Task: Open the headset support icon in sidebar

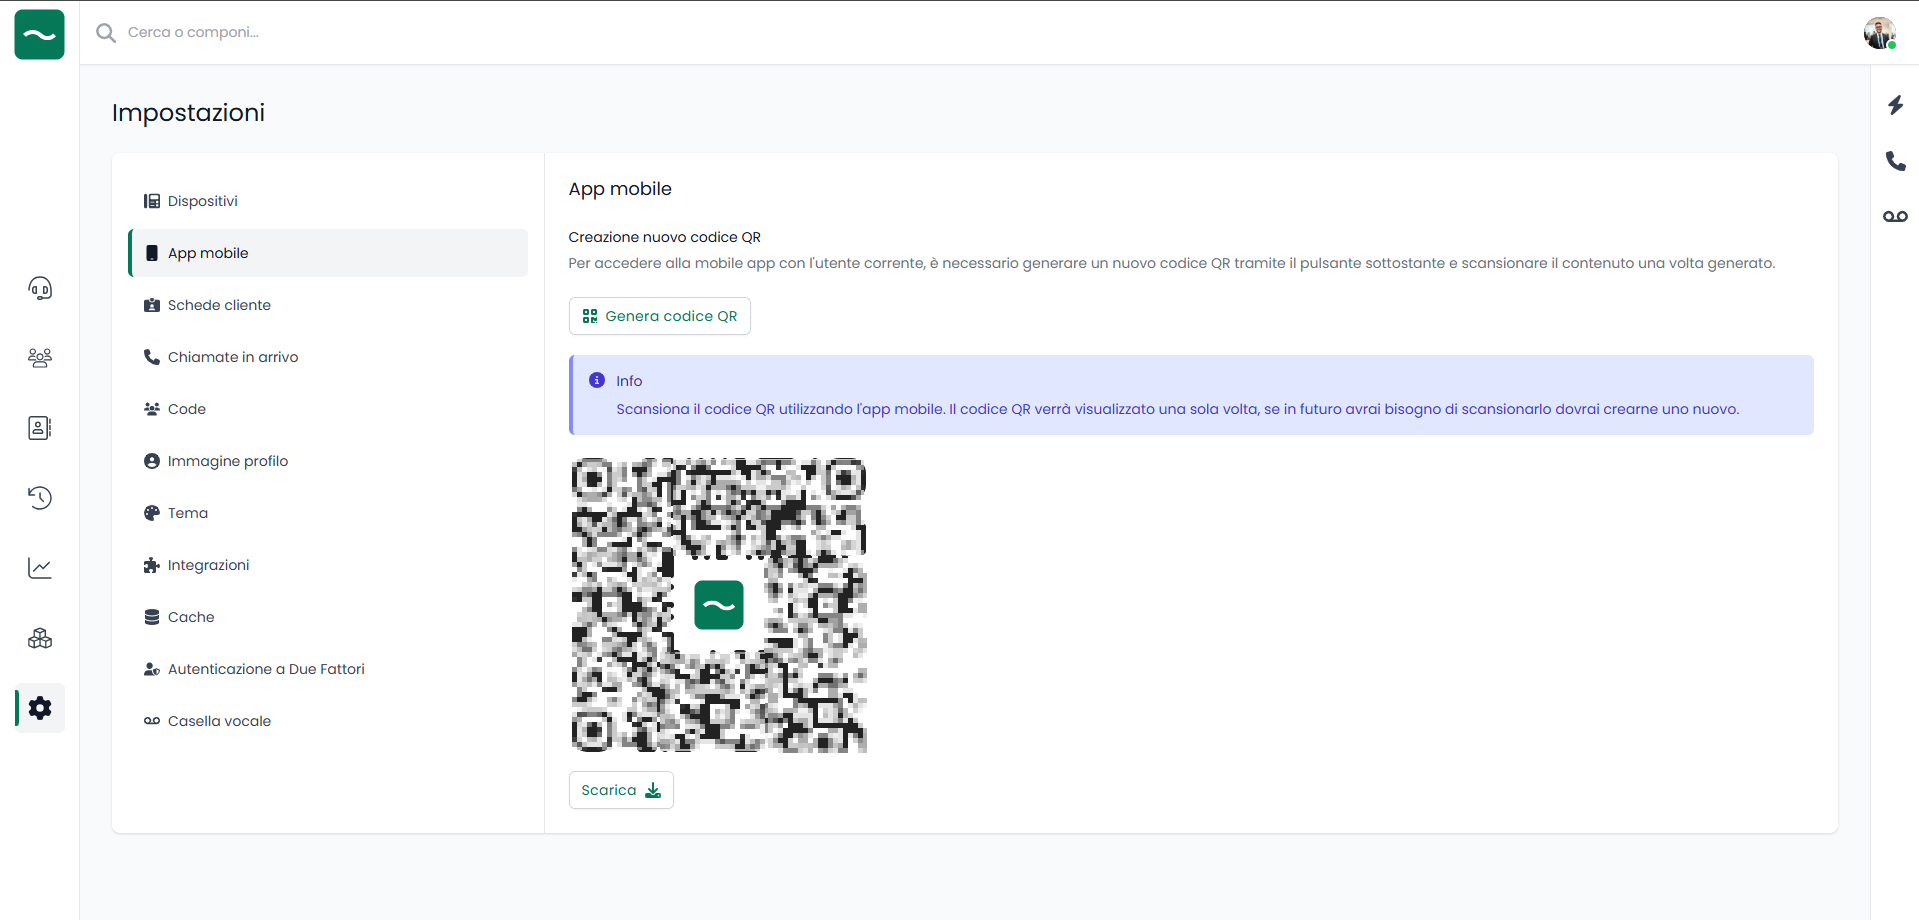Action: [40, 289]
